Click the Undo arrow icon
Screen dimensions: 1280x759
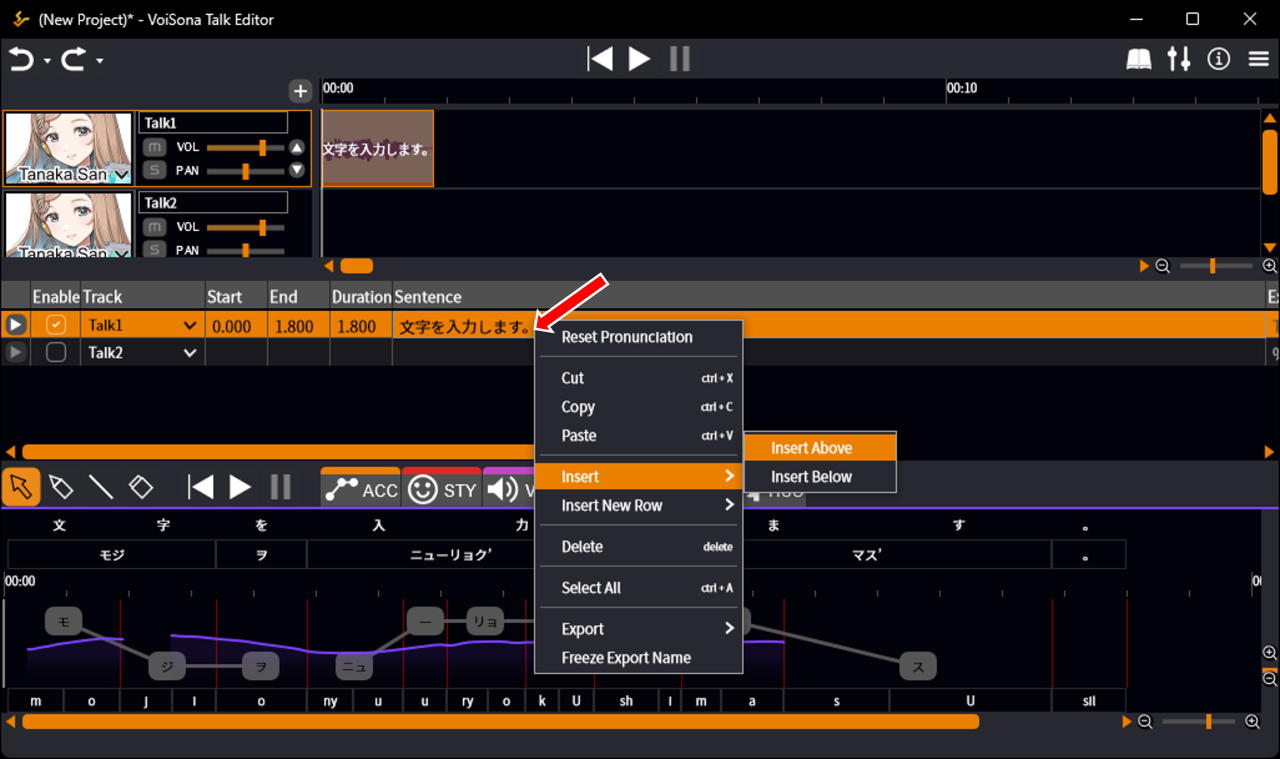(21, 60)
